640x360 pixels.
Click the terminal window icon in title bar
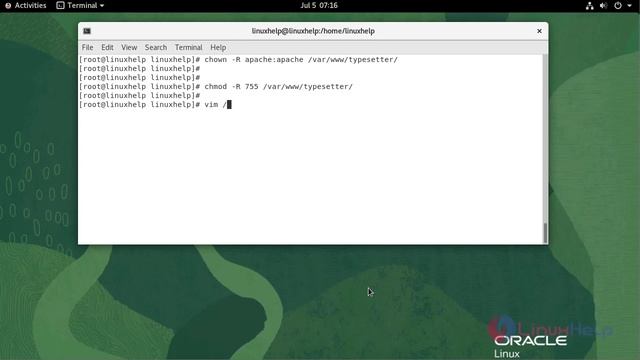[x=87, y=31]
